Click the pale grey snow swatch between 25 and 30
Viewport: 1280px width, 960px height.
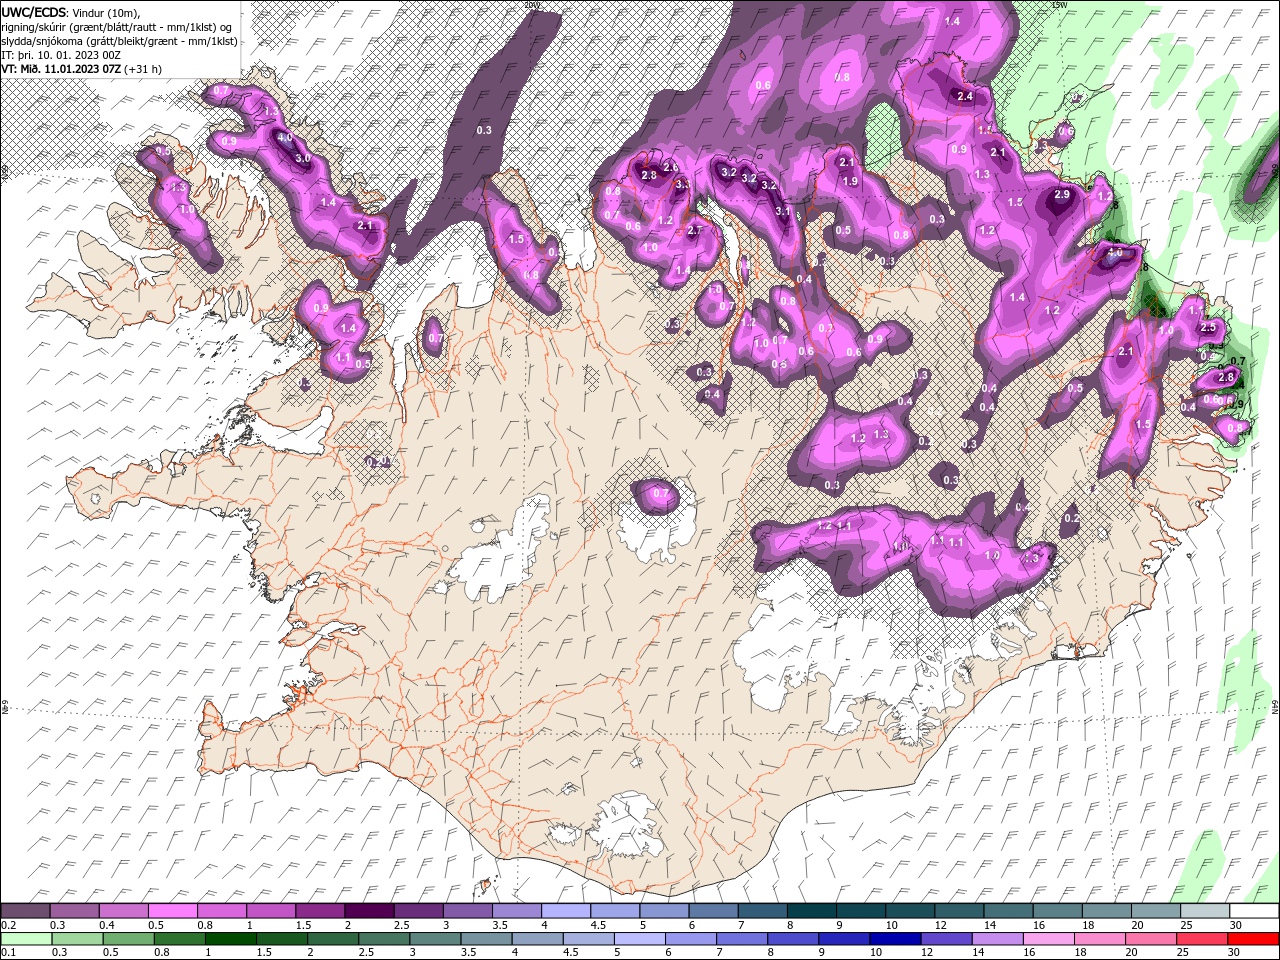(1205, 911)
